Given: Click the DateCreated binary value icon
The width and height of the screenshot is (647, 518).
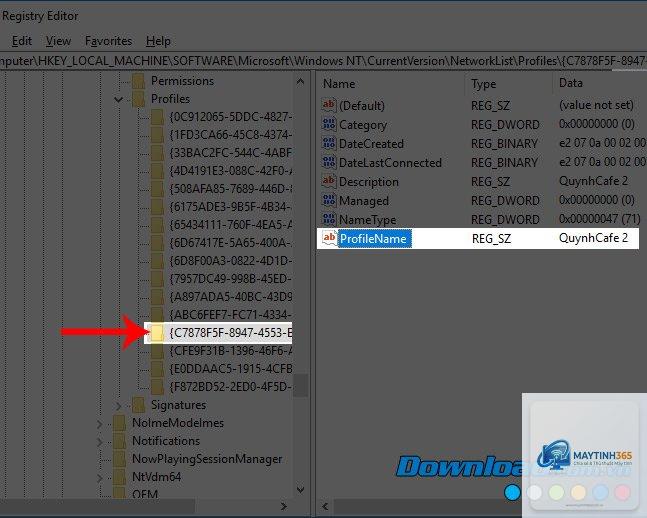Looking at the screenshot, I should click(329, 143).
